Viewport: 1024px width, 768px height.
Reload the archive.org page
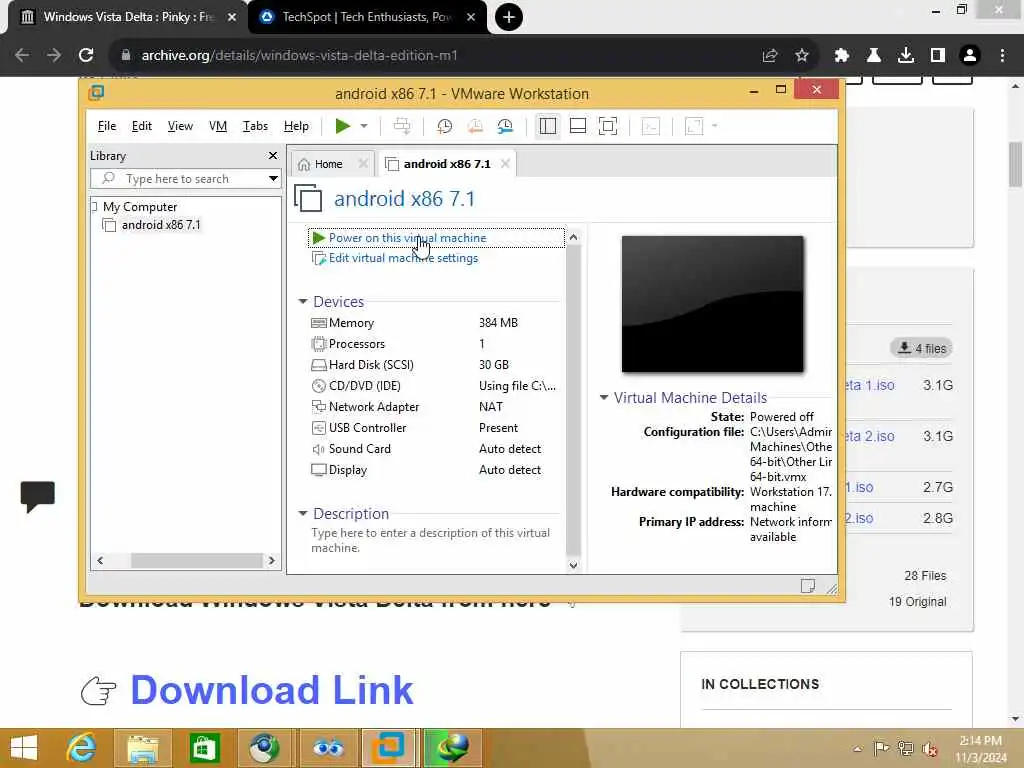[86, 55]
